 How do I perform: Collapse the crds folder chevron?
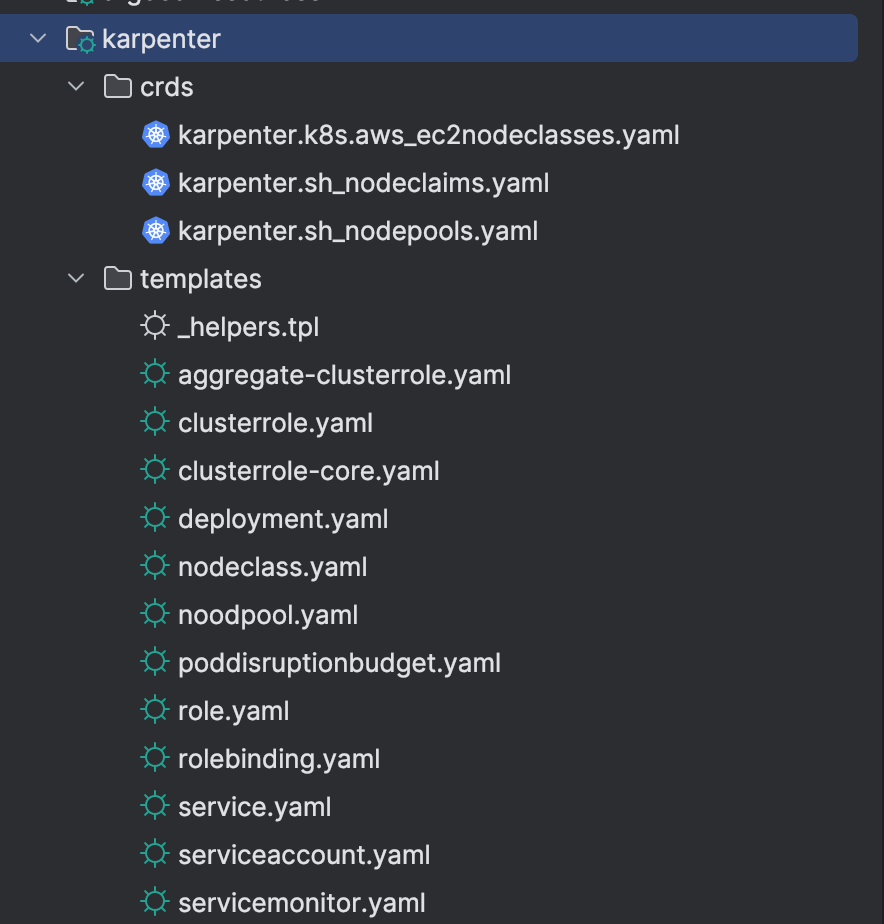click(x=76, y=87)
